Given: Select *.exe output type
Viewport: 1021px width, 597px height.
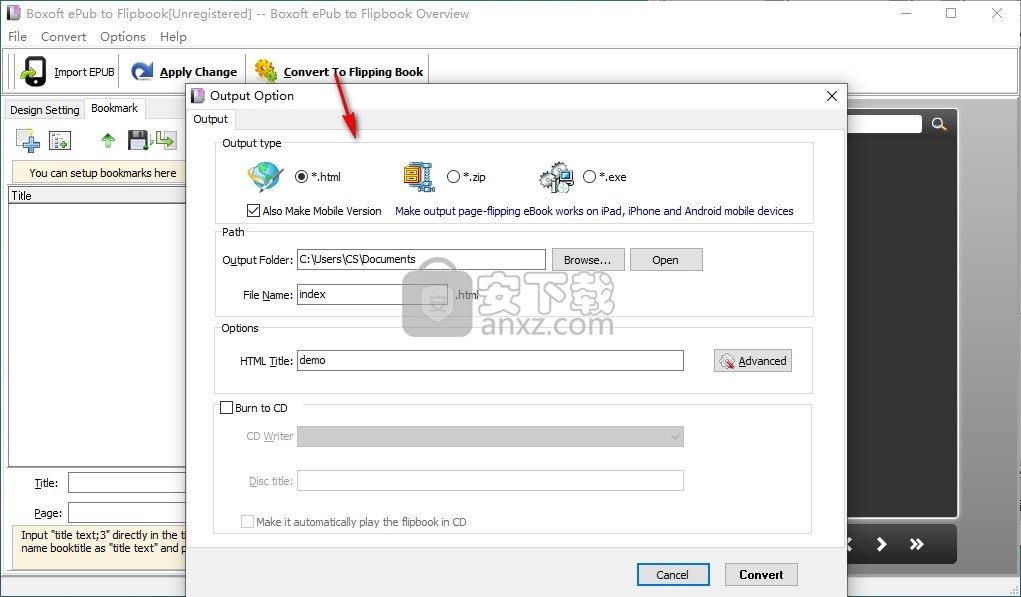Looking at the screenshot, I should [x=589, y=176].
